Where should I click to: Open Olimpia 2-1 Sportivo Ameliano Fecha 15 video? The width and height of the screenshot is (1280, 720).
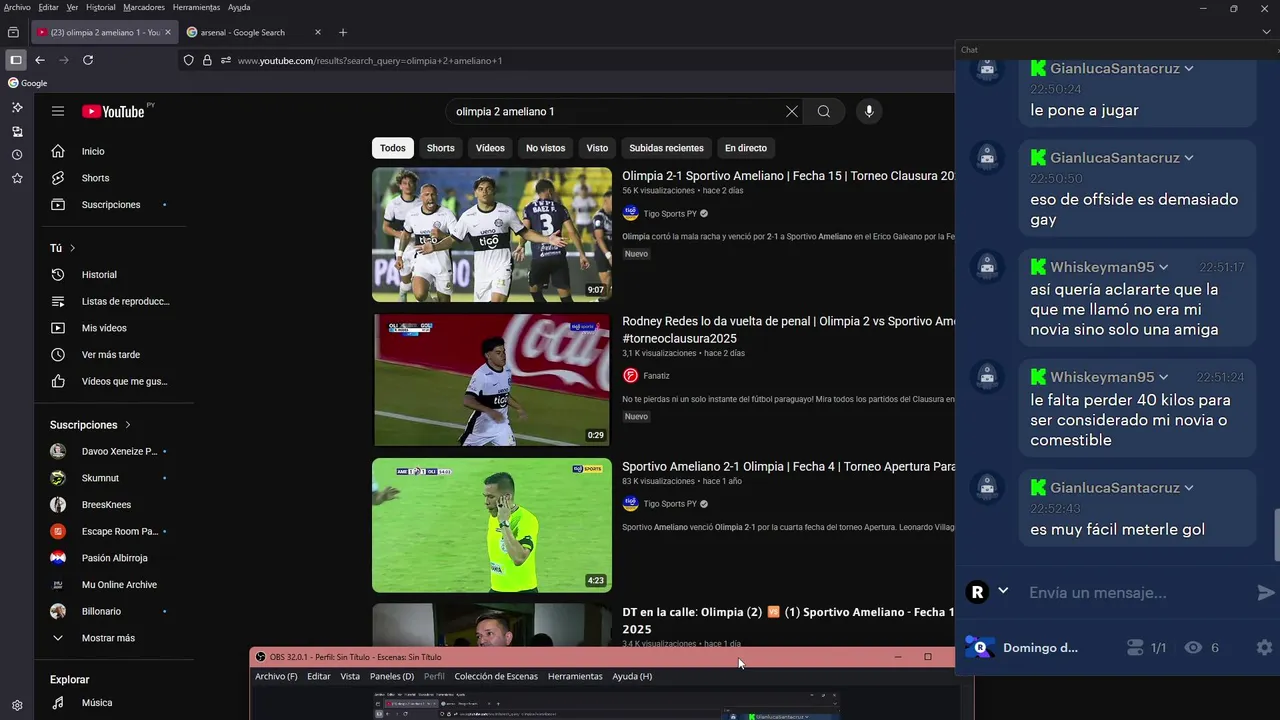[x=788, y=176]
